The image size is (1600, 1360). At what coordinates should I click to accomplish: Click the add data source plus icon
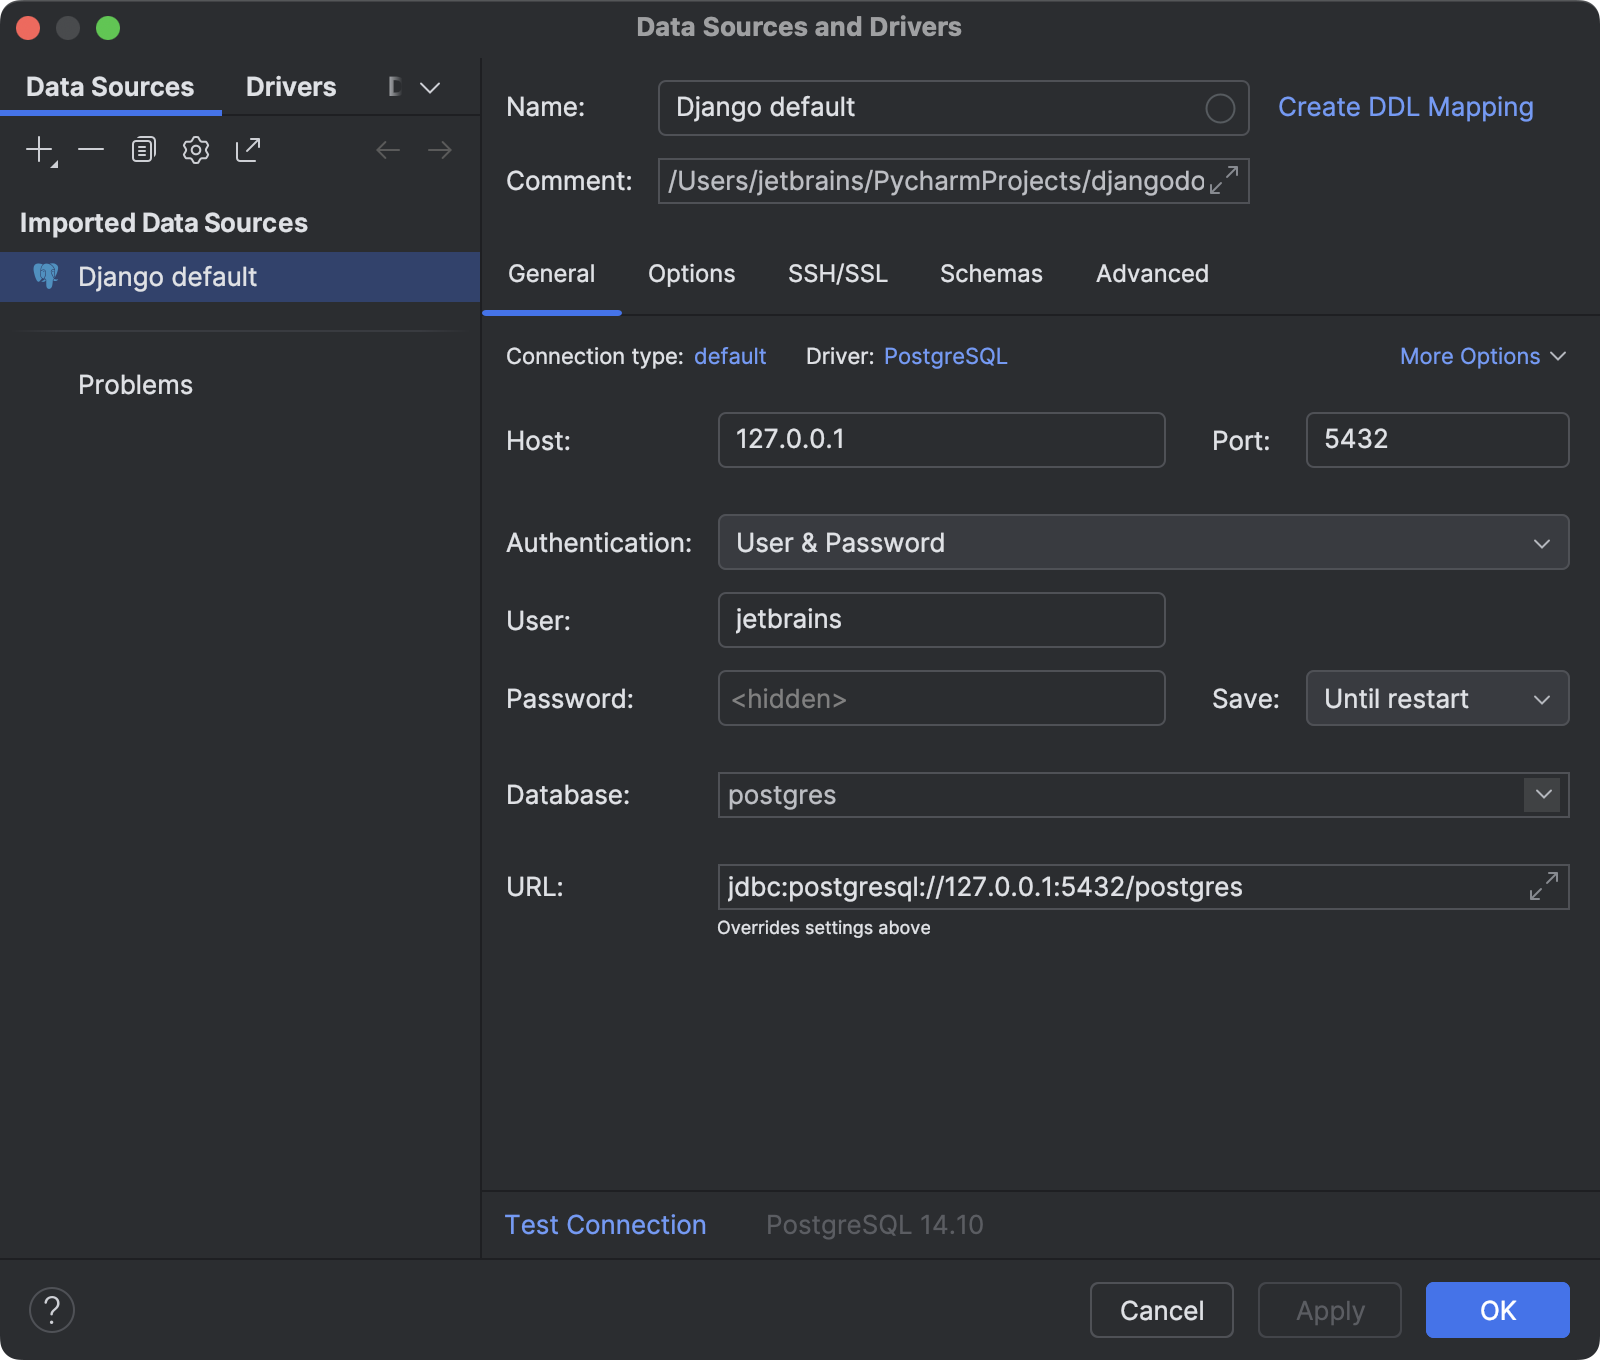39,150
